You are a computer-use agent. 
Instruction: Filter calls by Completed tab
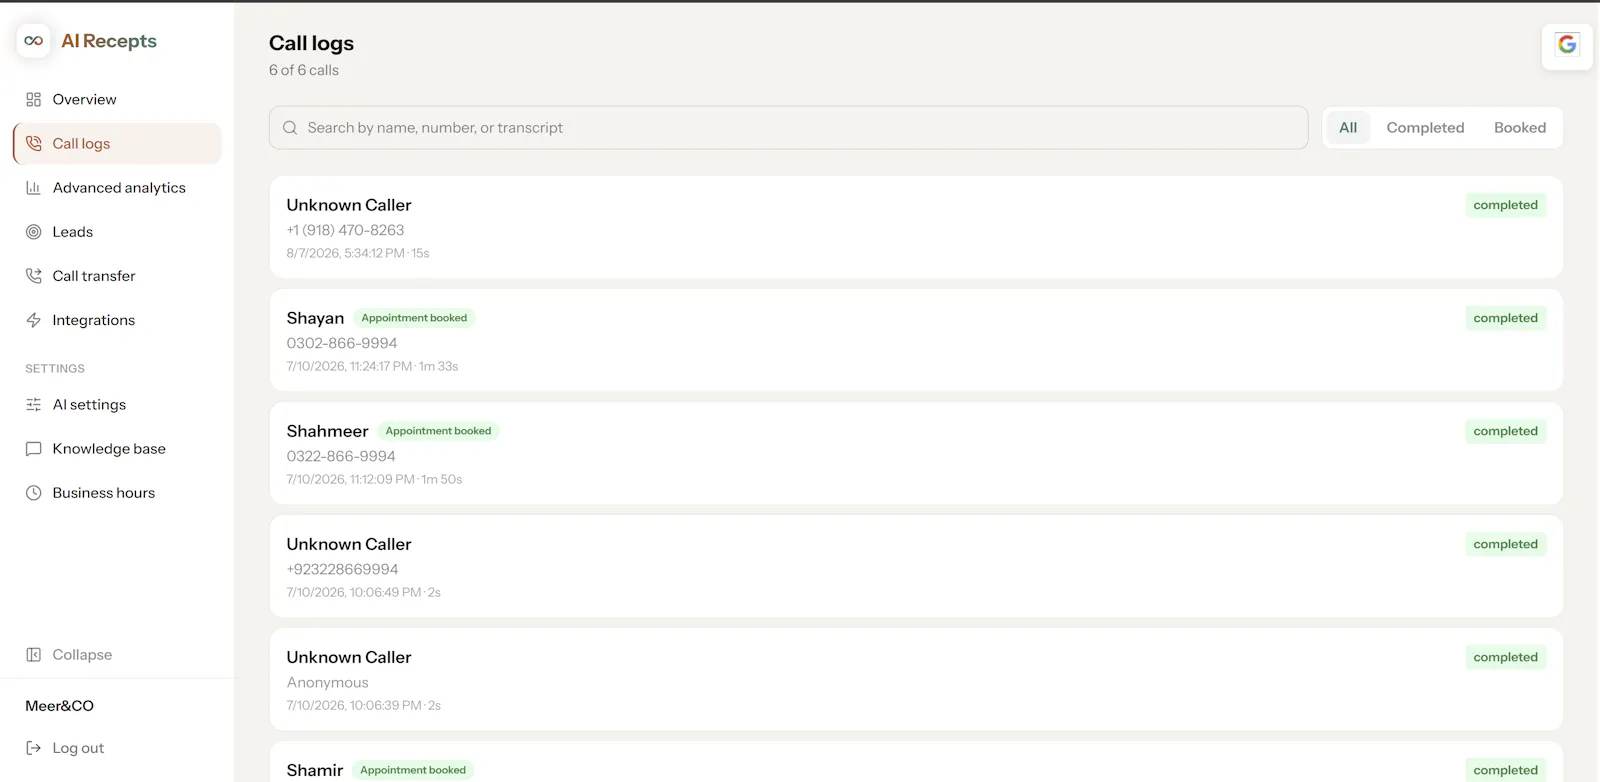(x=1425, y=128)
